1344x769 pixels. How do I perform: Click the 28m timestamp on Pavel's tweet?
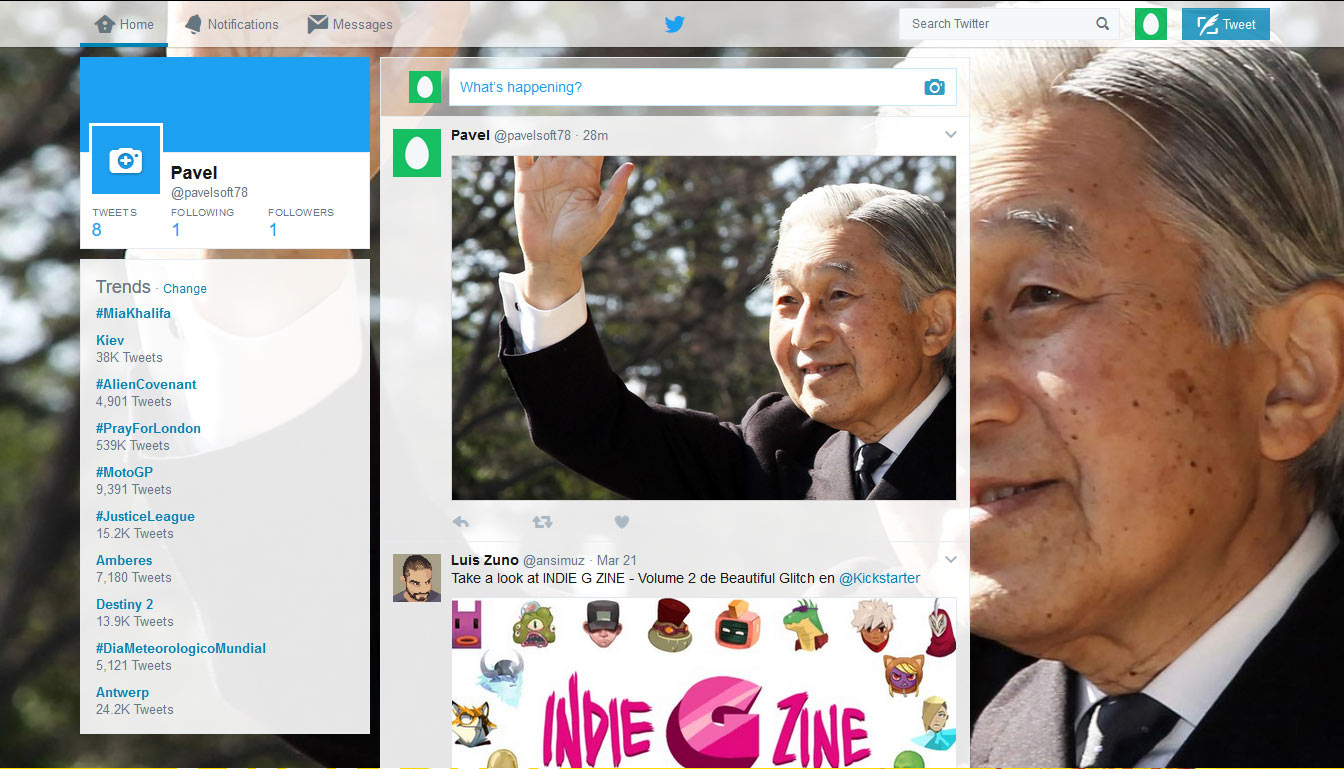tap(595, 135)
